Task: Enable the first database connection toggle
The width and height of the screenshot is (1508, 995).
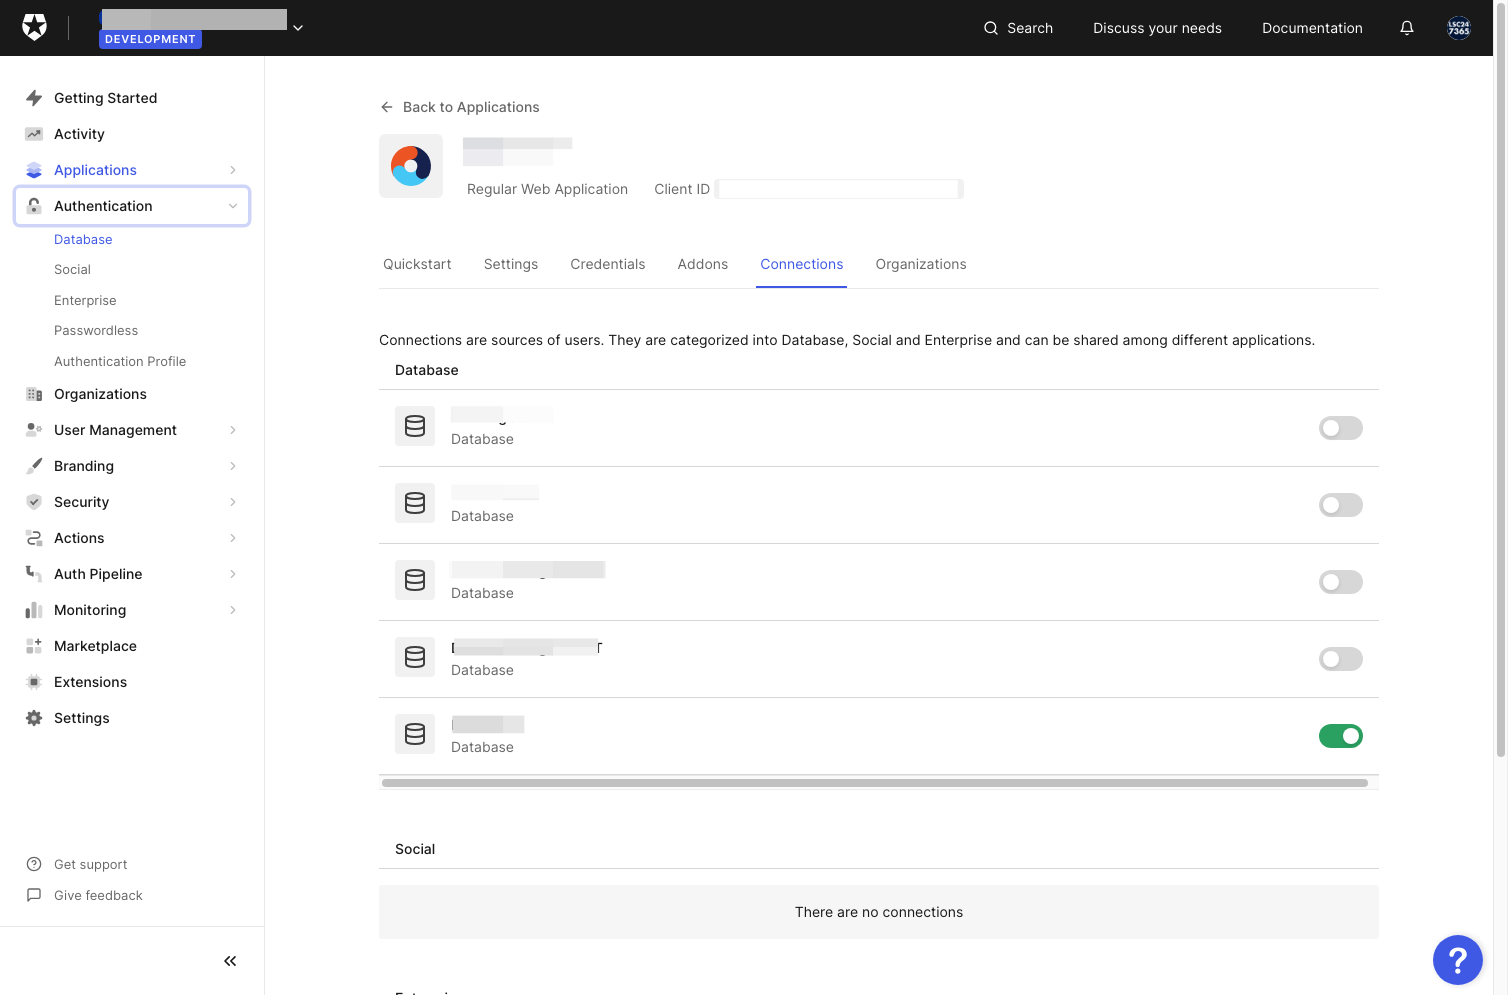Action: 1341,428
